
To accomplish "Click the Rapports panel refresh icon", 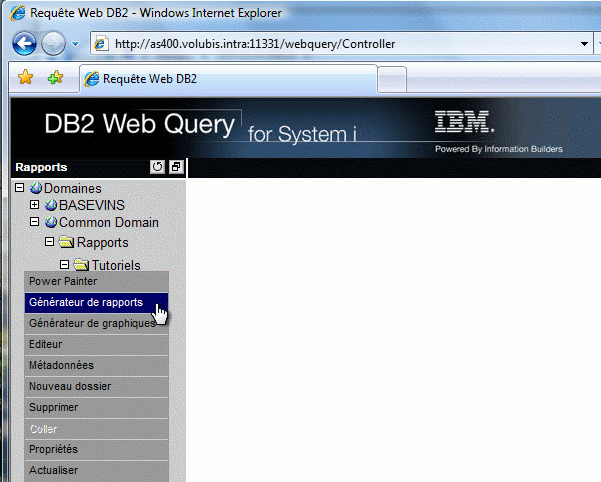I will coord(157,167).
